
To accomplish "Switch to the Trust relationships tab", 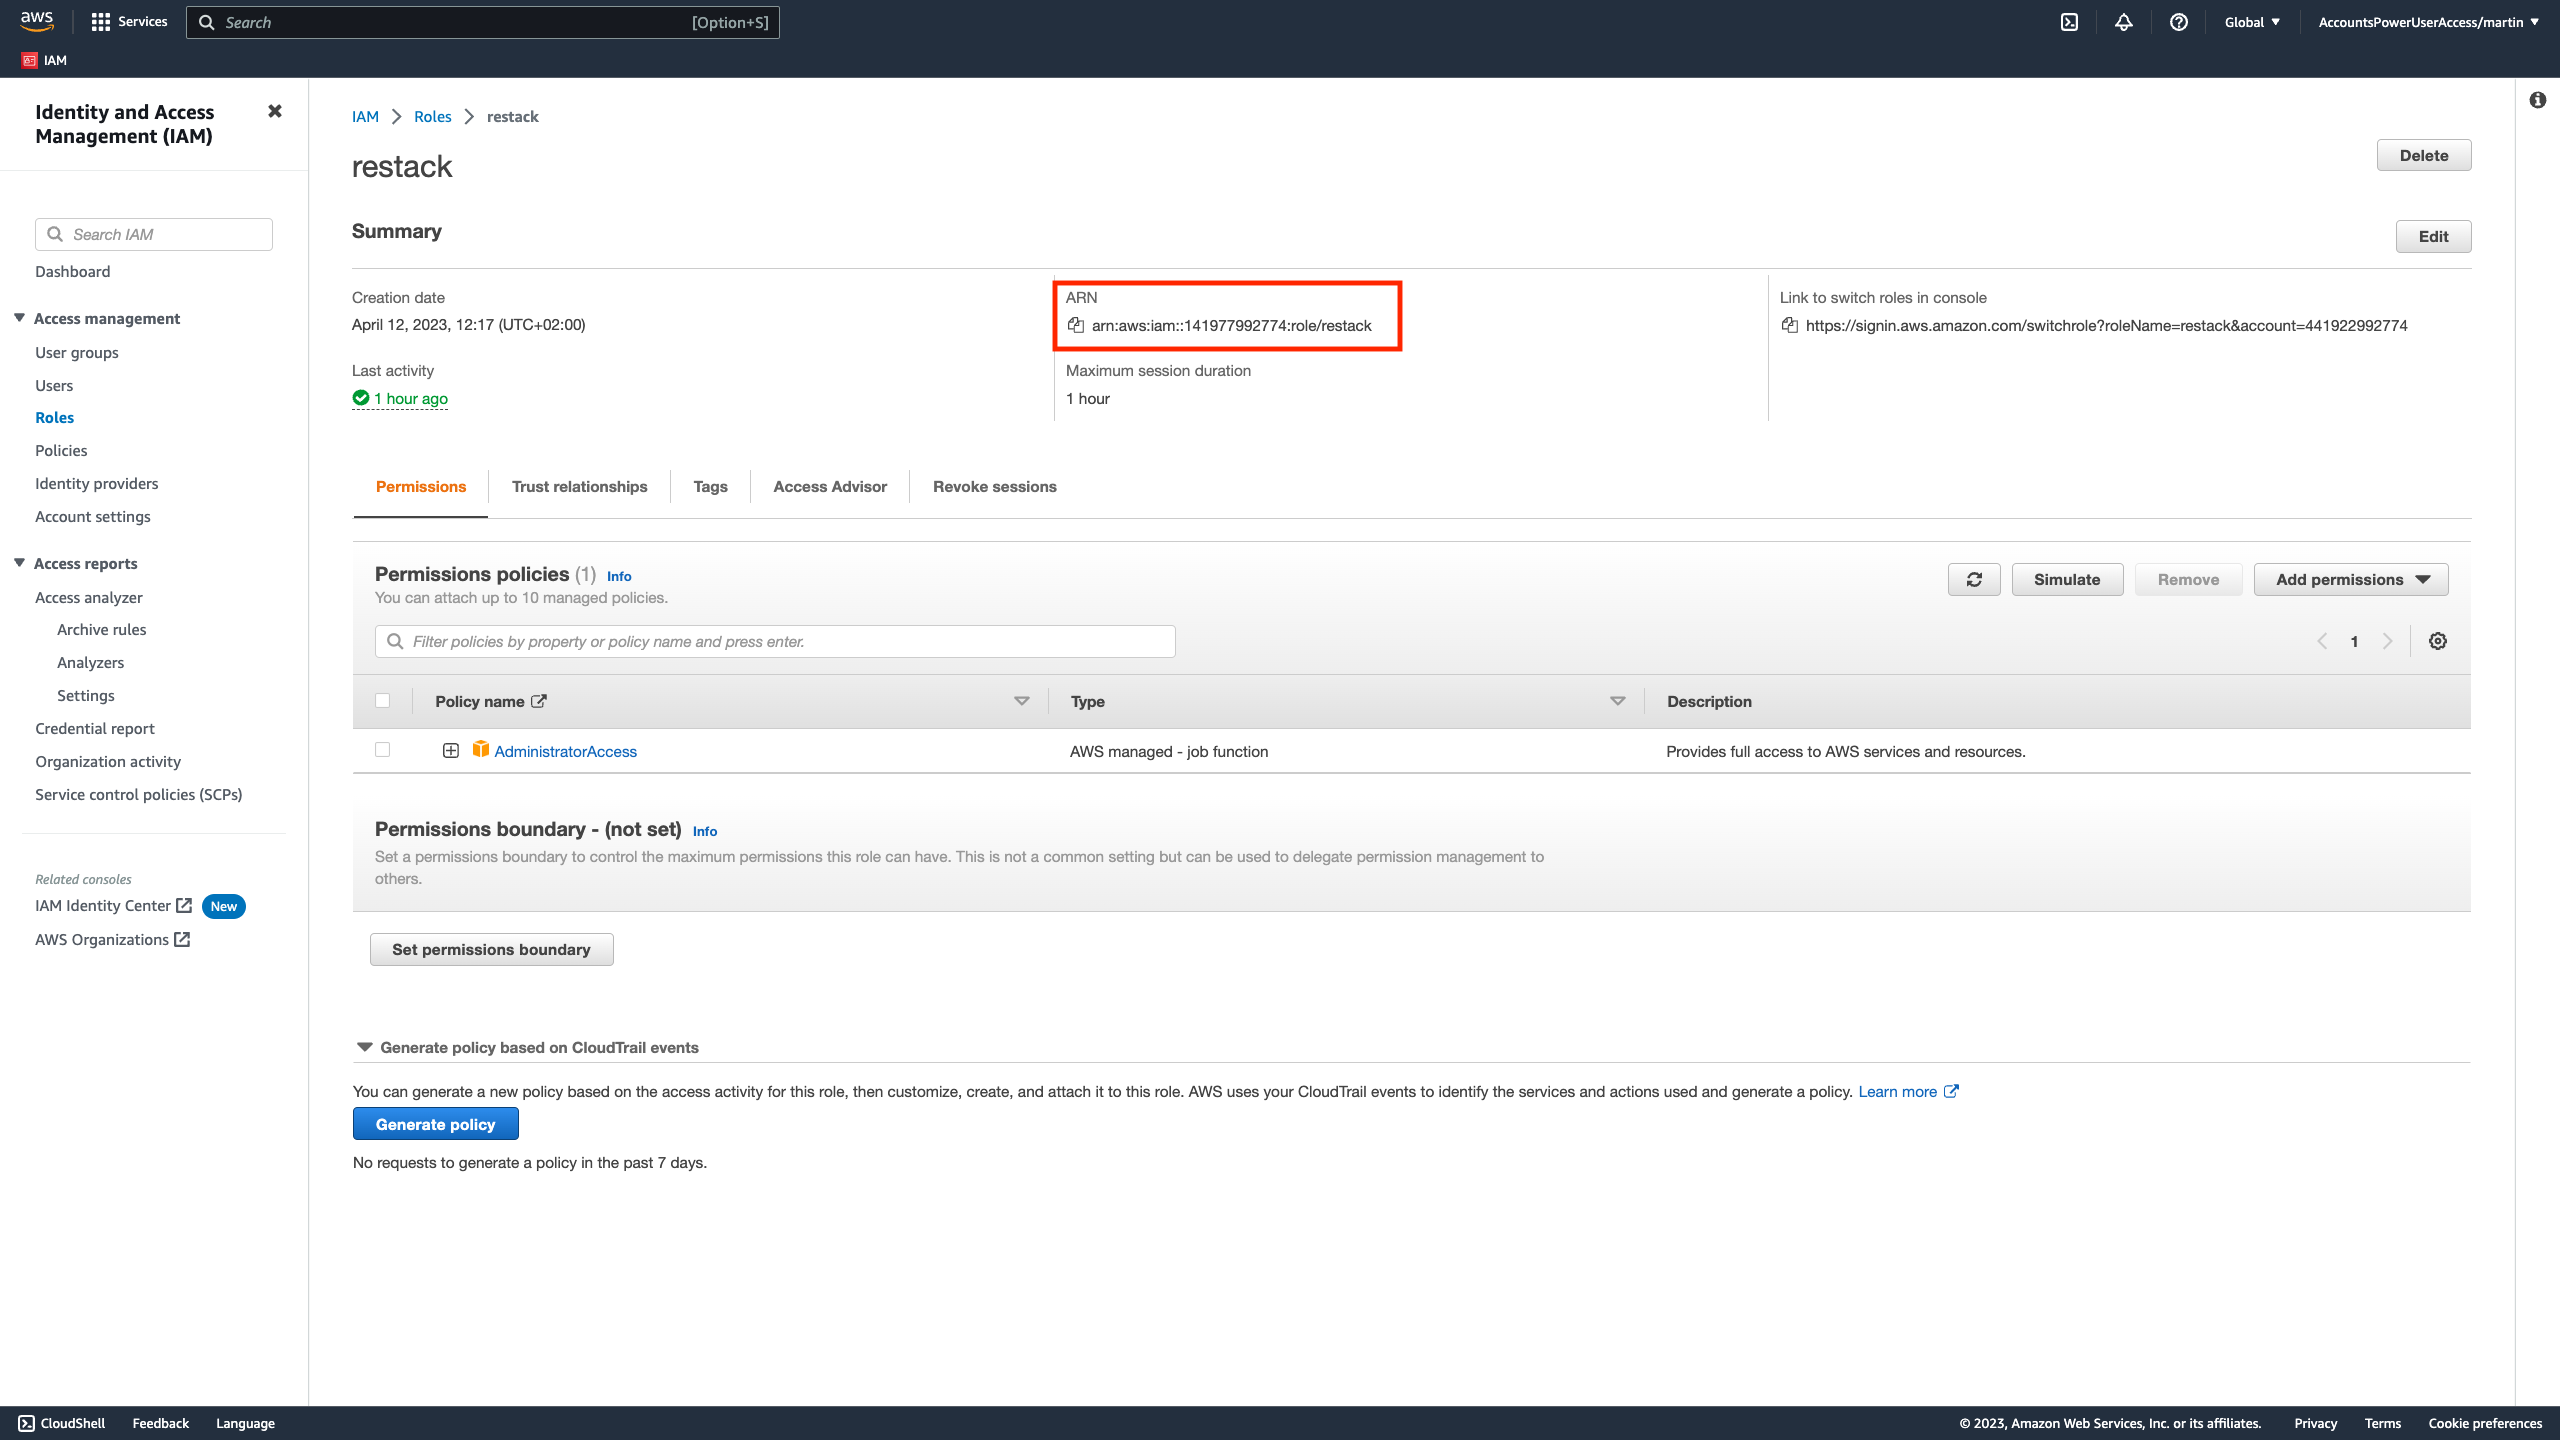I will point(579,487).
